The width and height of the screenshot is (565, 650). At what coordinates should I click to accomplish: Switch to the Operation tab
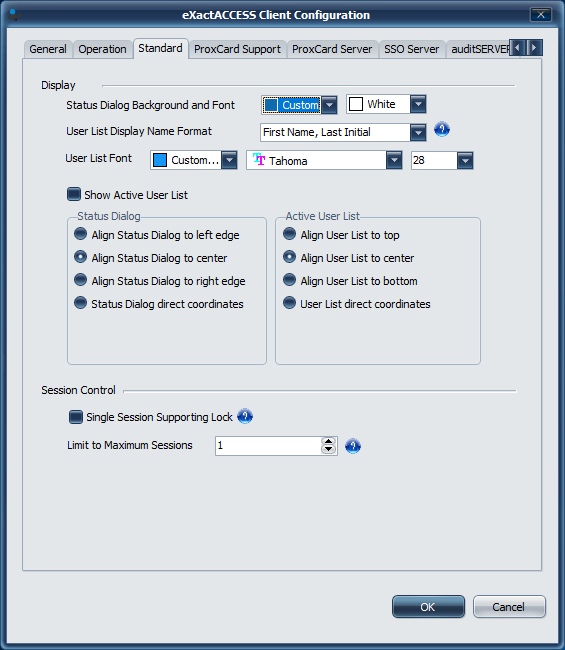102,49
